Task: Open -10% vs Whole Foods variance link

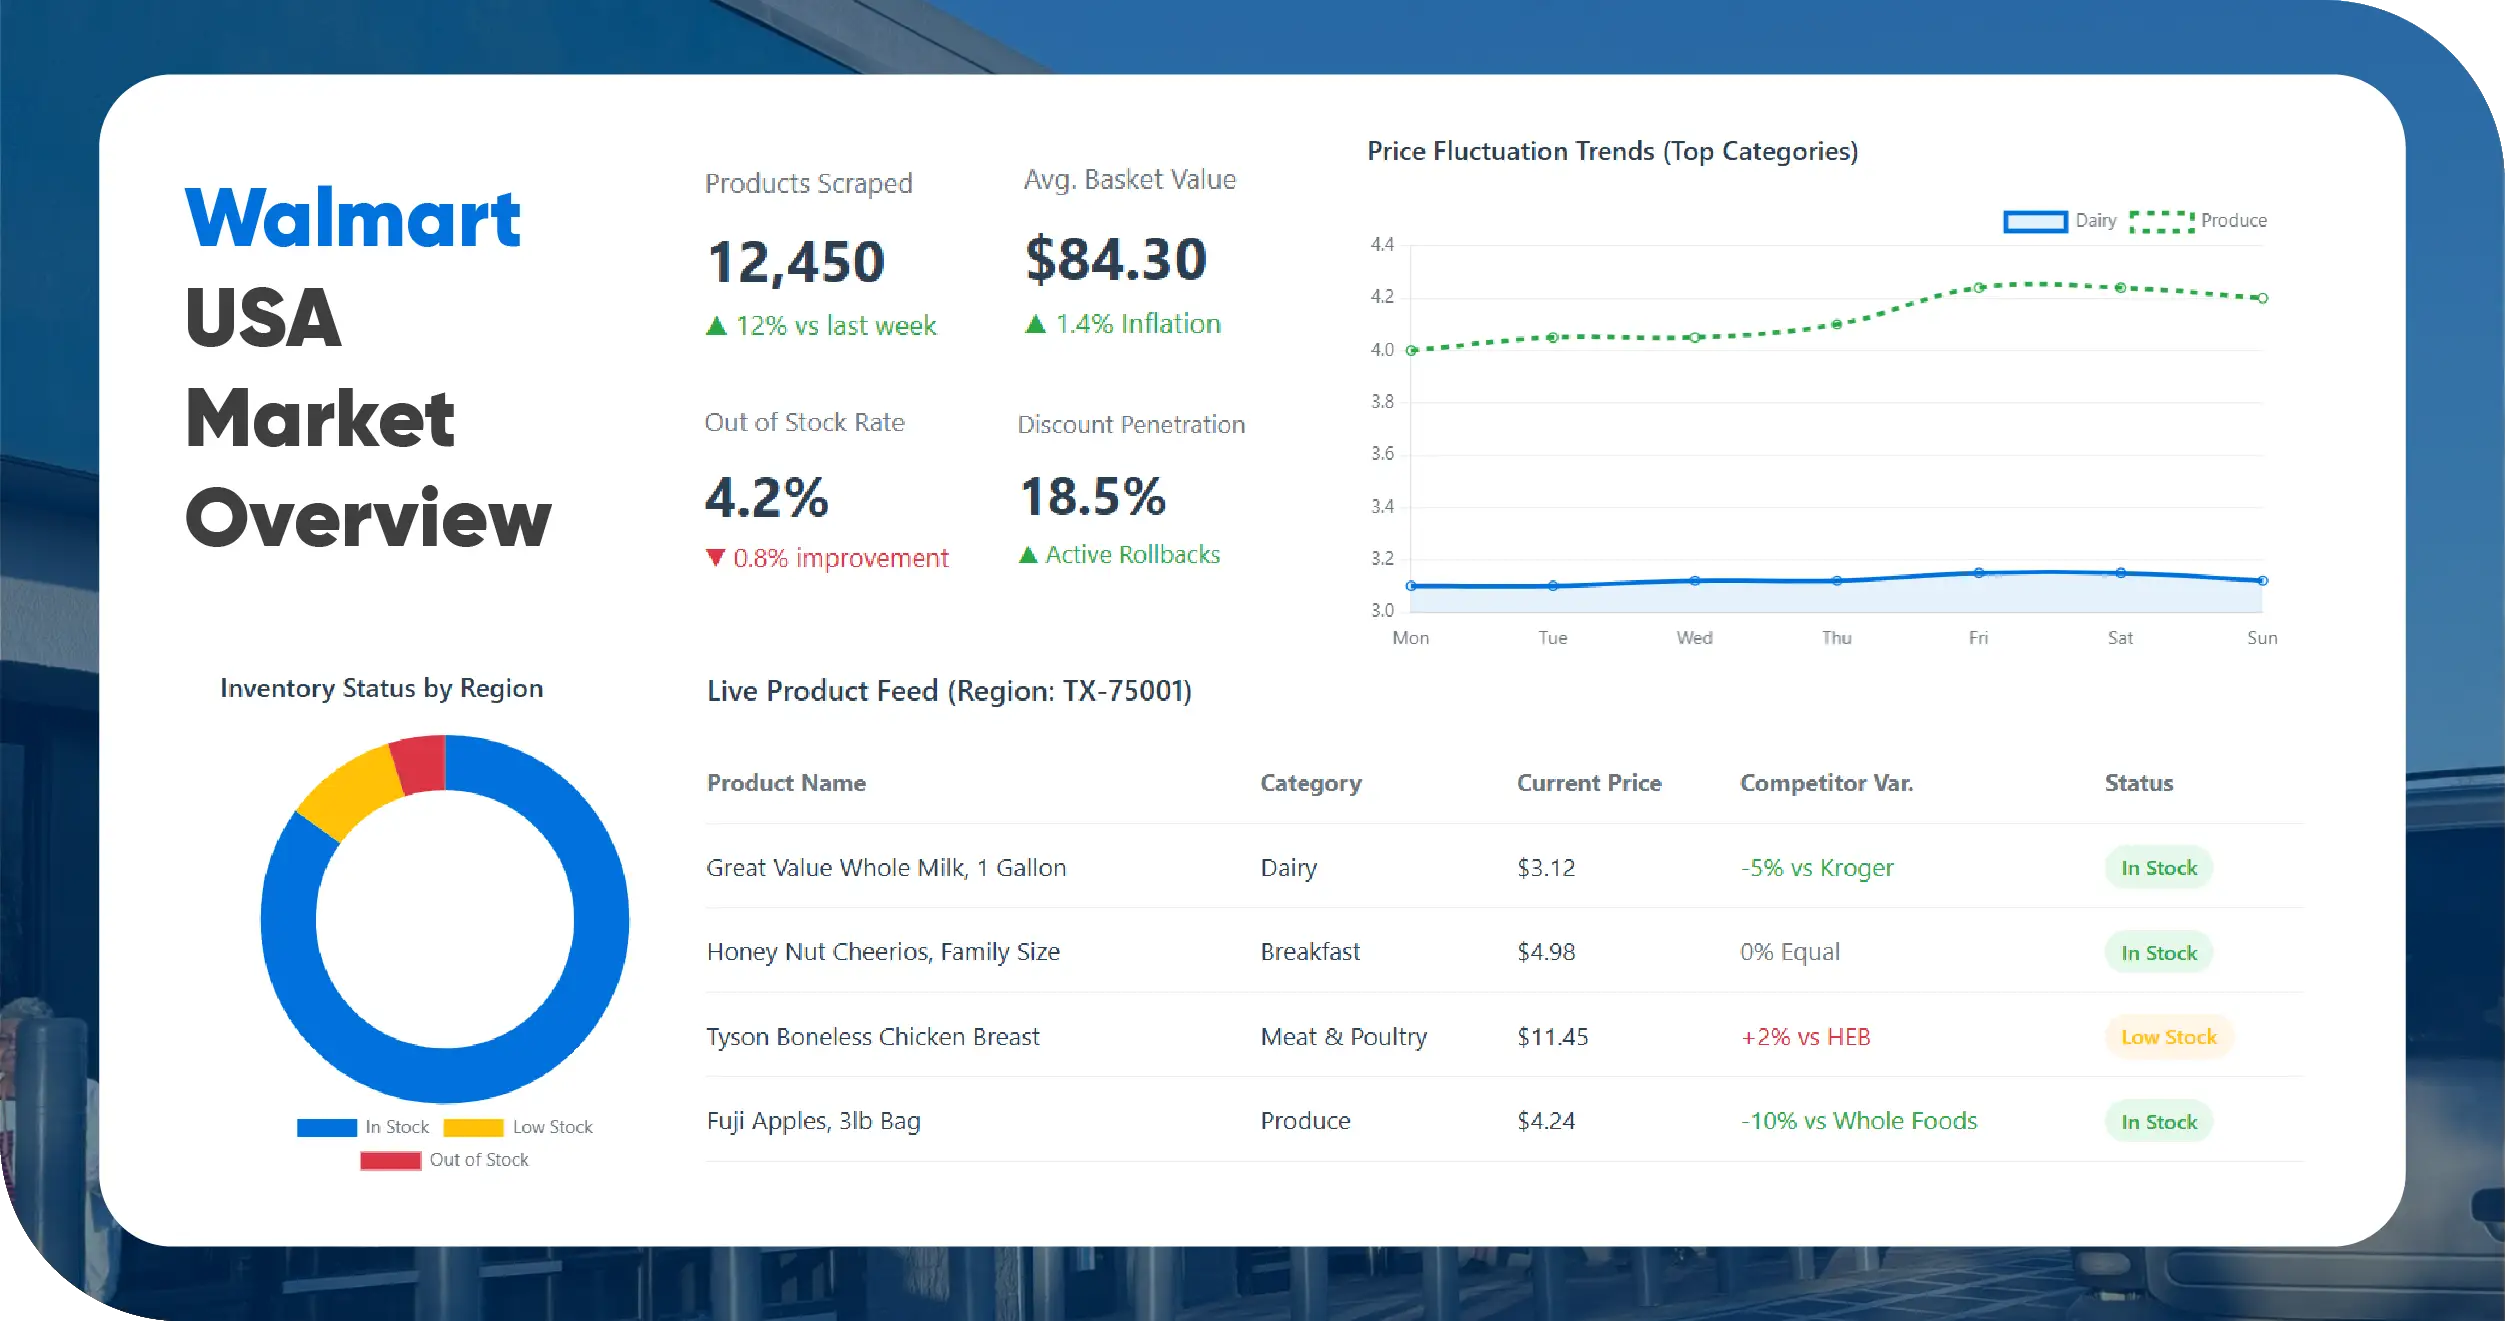Action: pyautogui.click(x=1858, y=1121)
